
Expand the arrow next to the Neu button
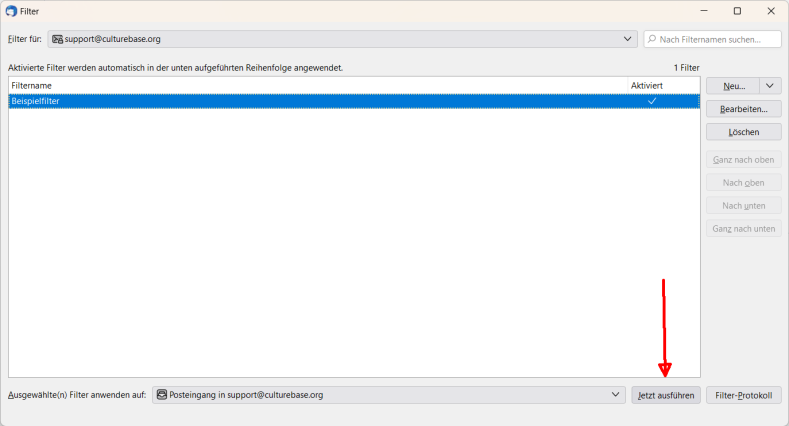click(x=770, y=86)
